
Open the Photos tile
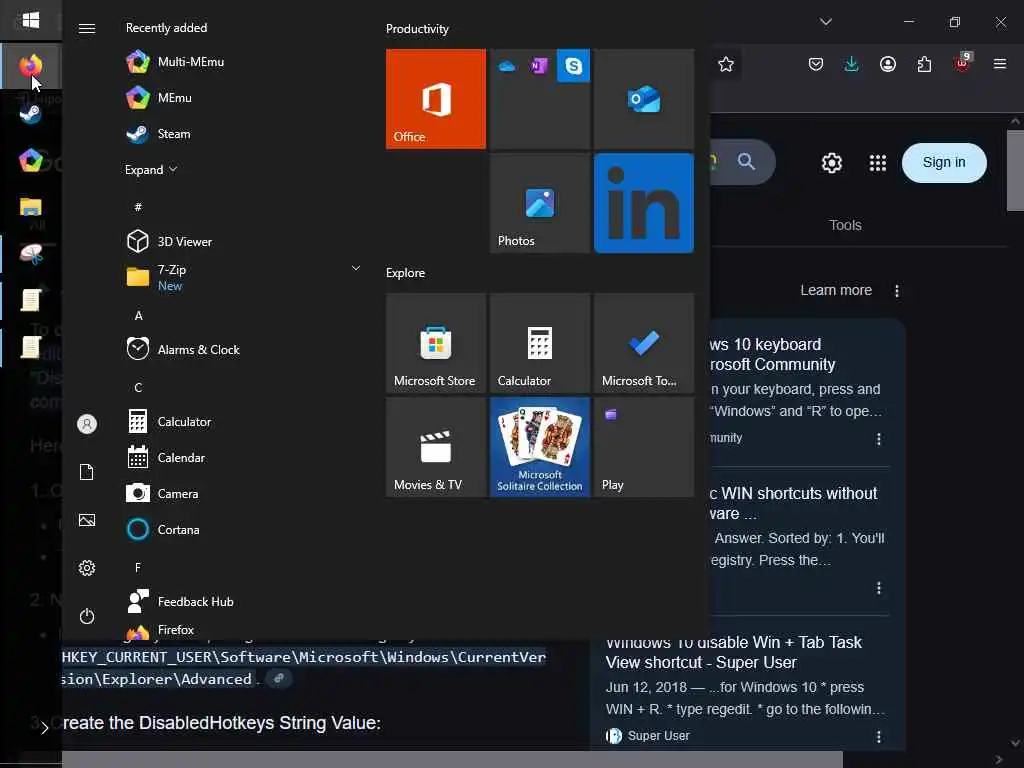pos(539,203)
